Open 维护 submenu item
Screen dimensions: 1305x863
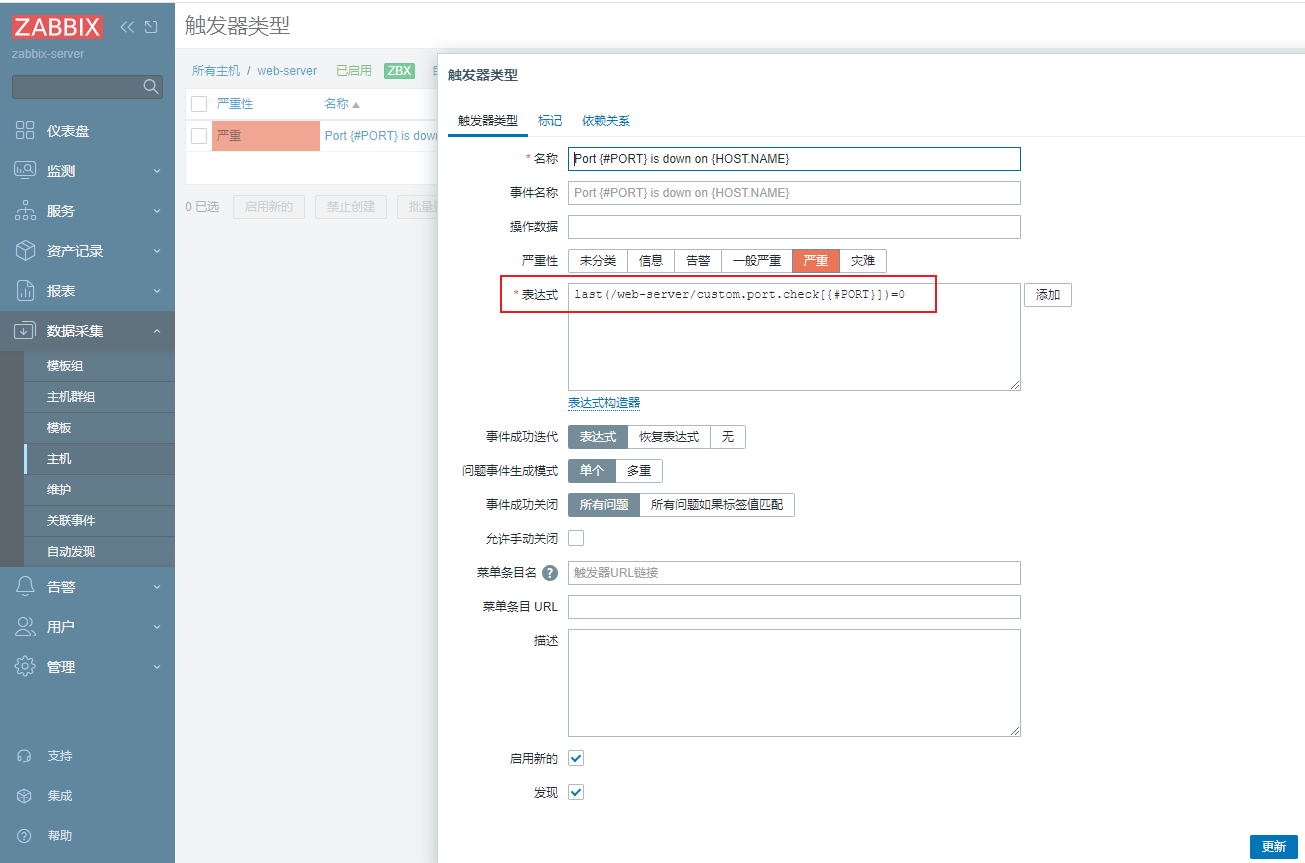pyautogui.click(x=99, y=490)
